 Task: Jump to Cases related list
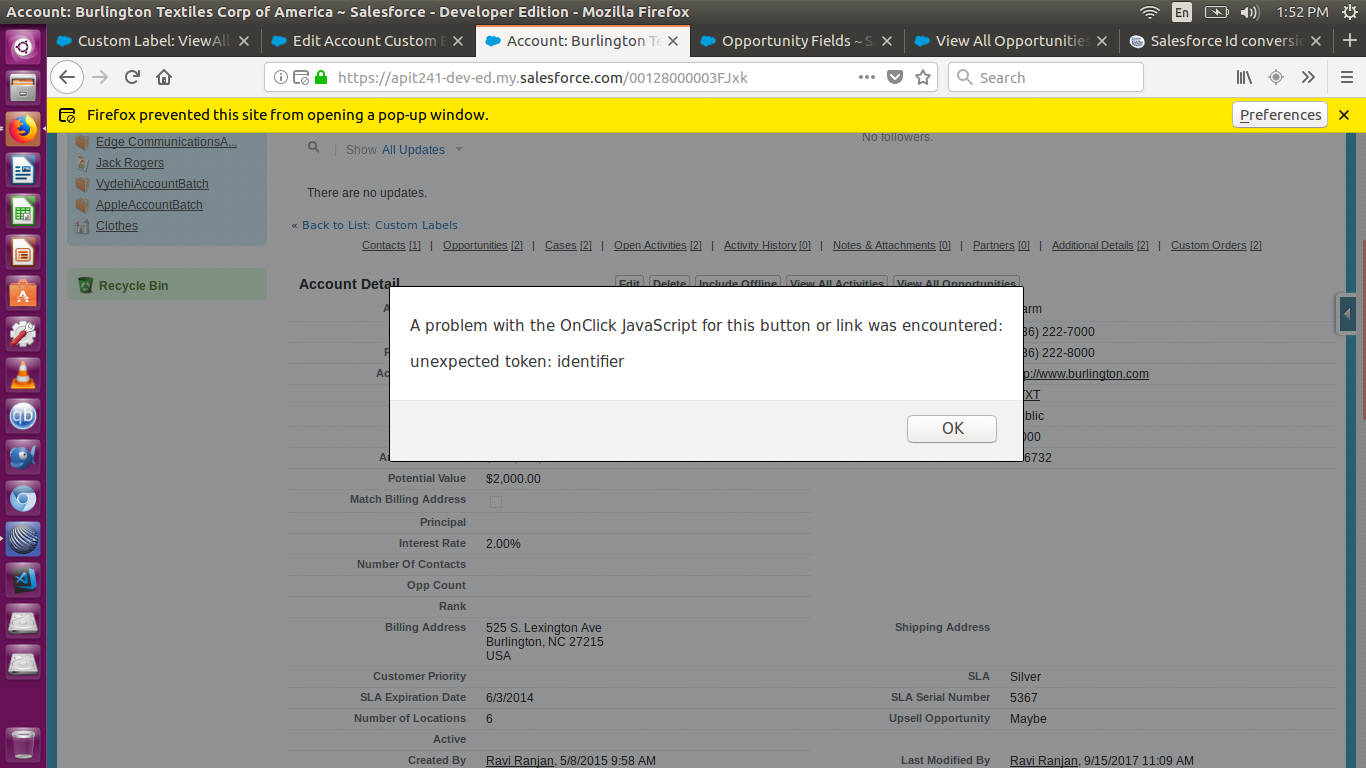click(x=568, y=245)
